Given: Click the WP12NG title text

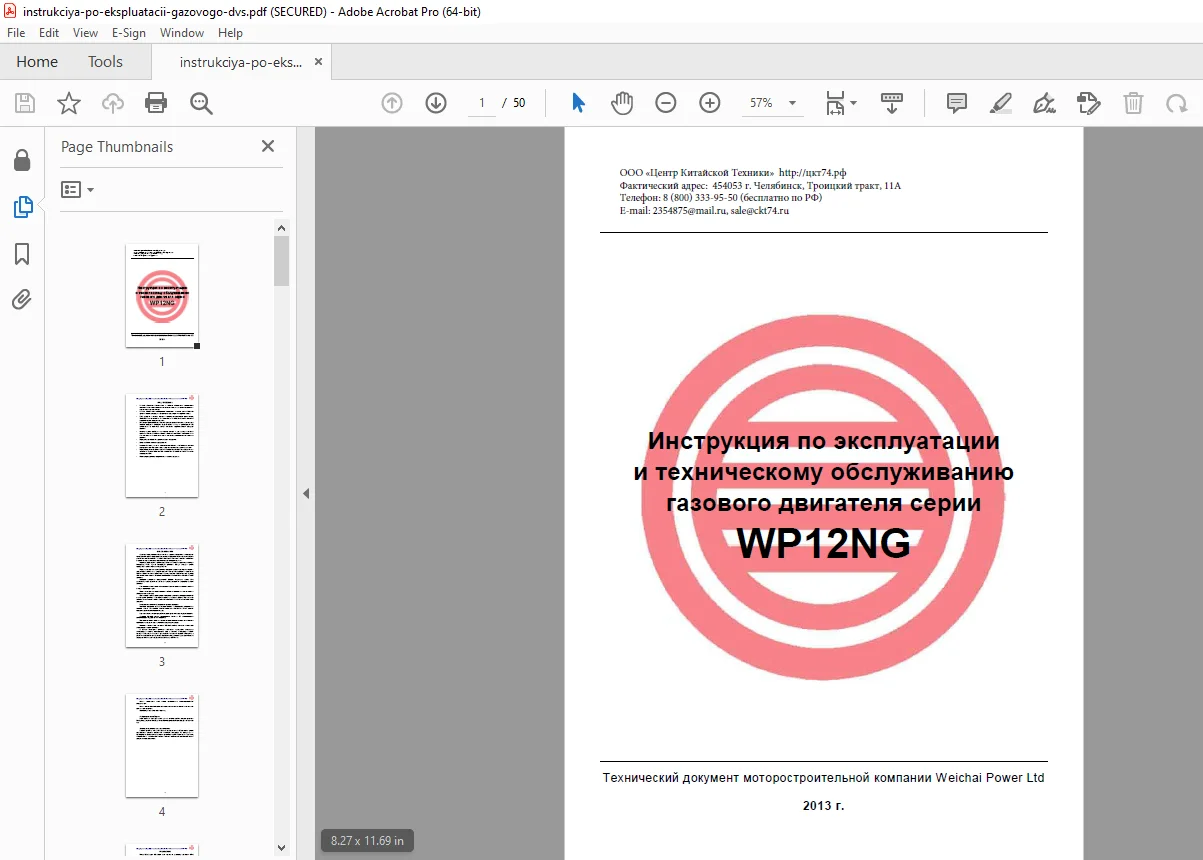Looking at the screenshot, I should [824, 544].
